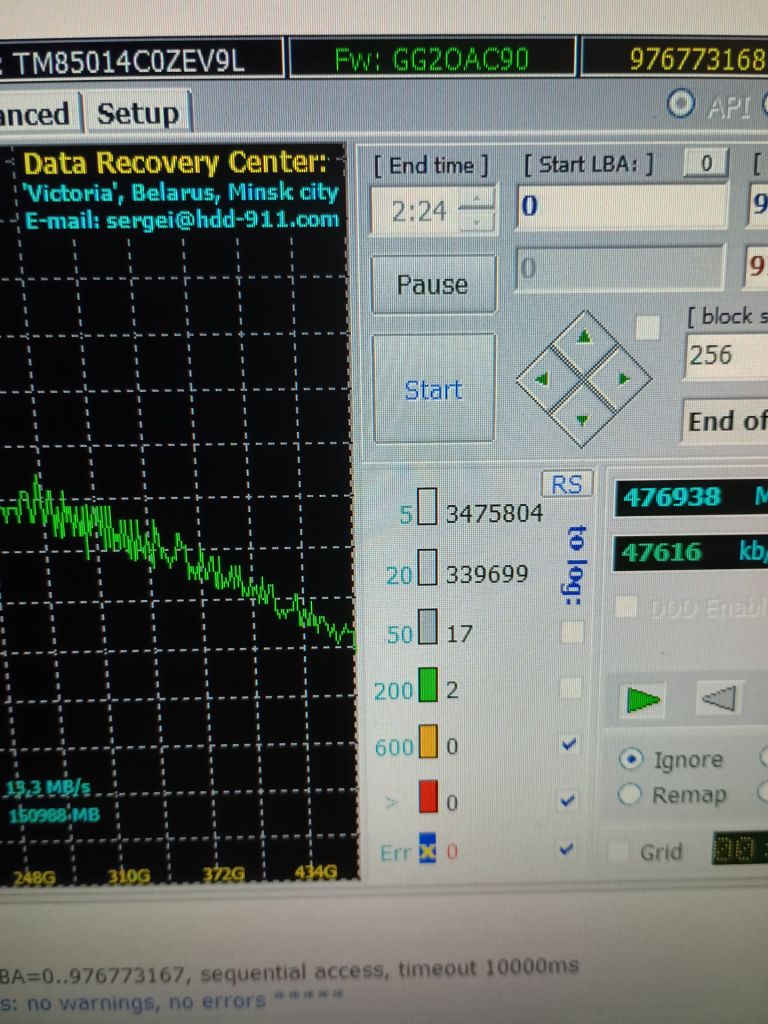Click the green play forward arrow
This screenshot has height=1024, width=768.
click(x=643, y=700)
